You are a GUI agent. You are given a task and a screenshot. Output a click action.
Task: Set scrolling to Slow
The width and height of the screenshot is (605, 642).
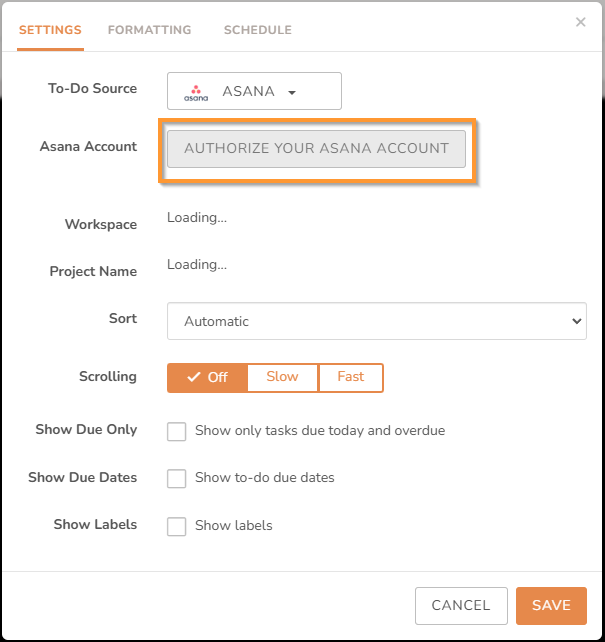[282, 378]
